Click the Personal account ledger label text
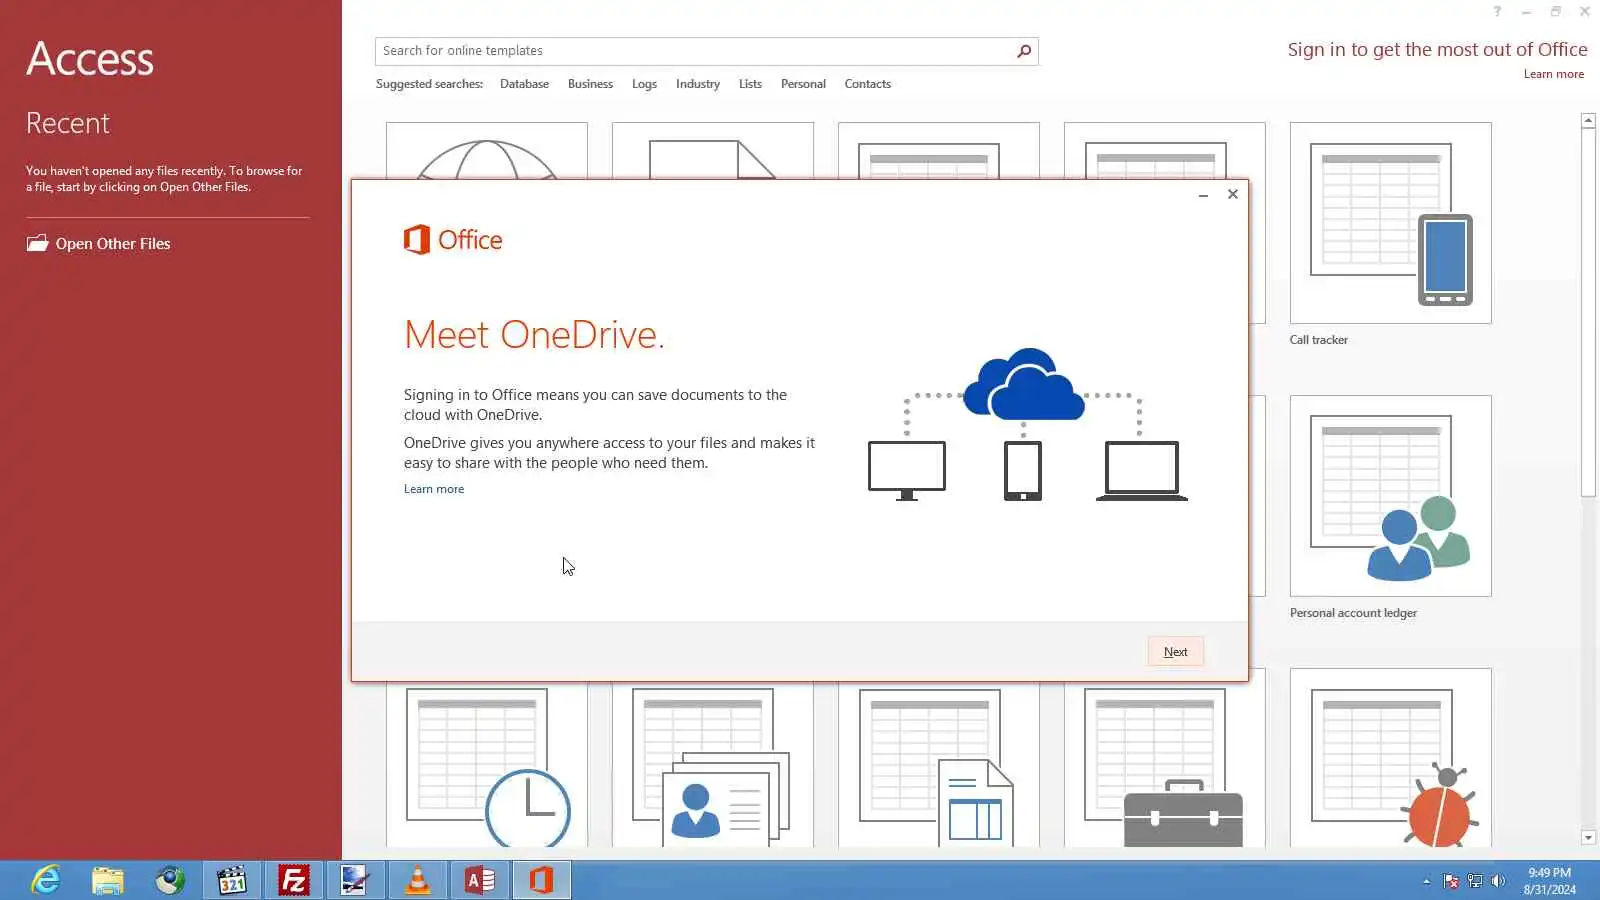The height and width of the screenshot is (900, 1600). coord(1353,613)
